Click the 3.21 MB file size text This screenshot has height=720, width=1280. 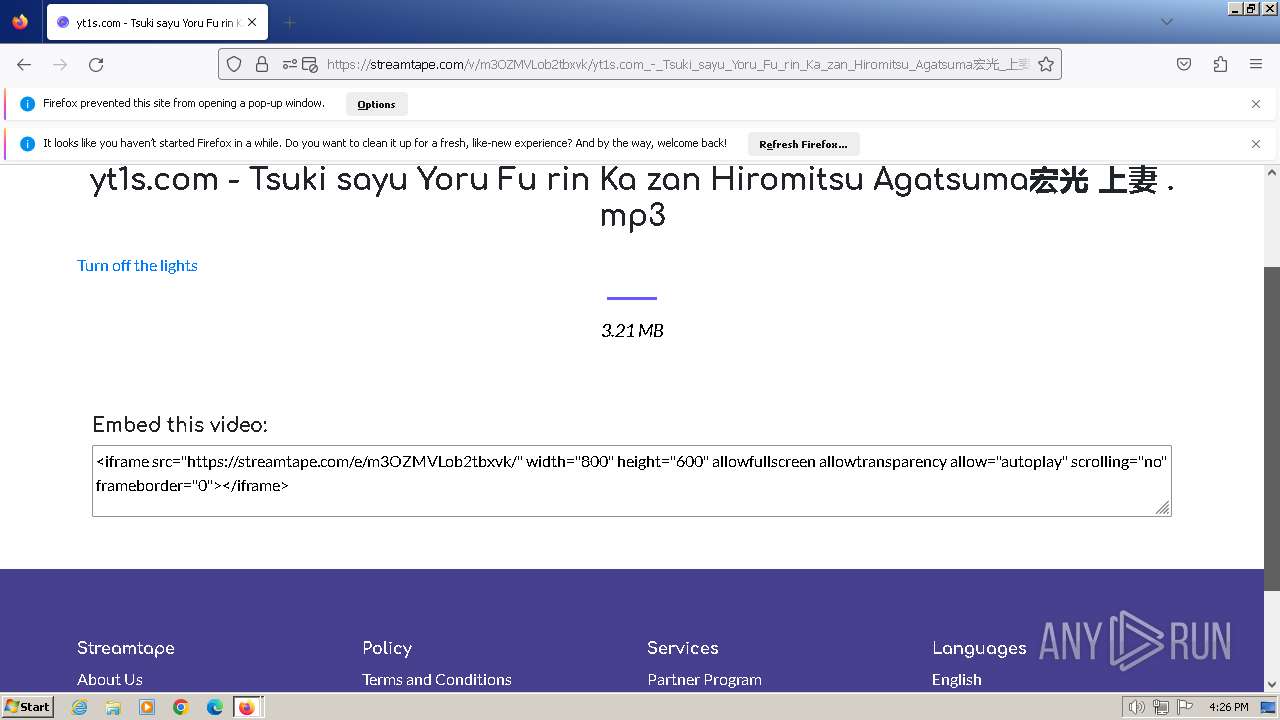point(632,330)
